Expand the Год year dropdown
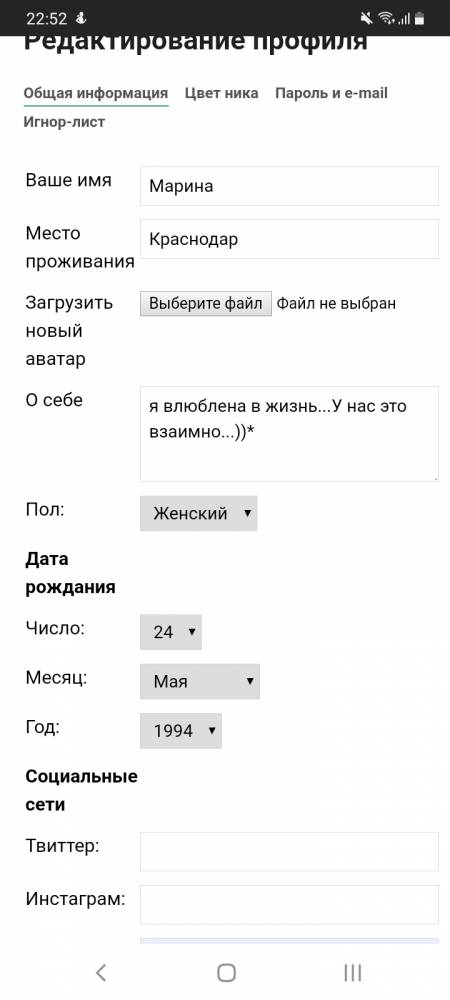 pos(181,731)
